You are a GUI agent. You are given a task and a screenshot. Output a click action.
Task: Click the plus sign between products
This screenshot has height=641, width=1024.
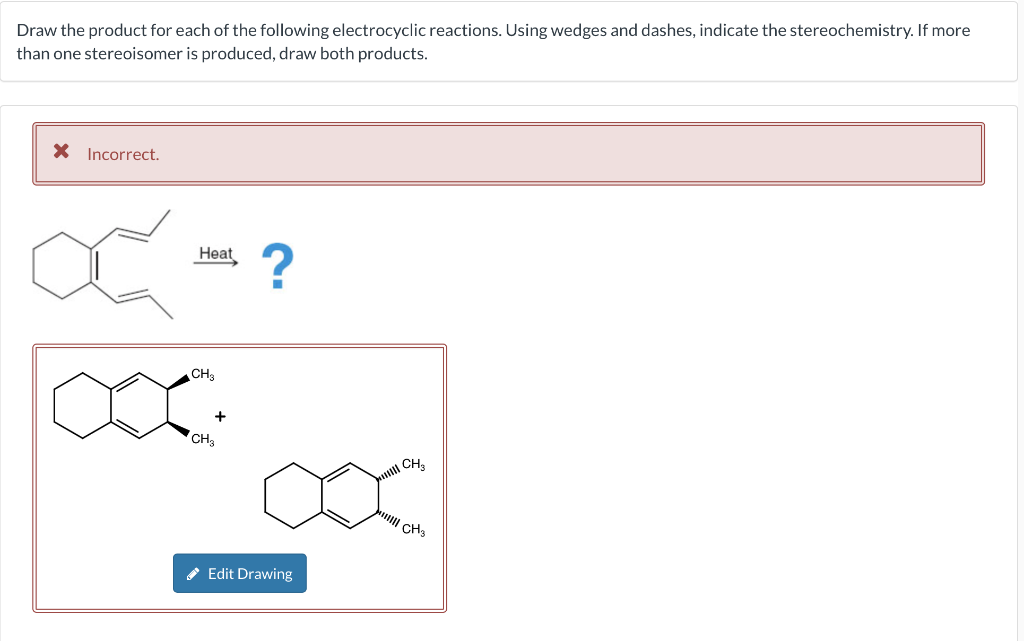click(220, 414)
